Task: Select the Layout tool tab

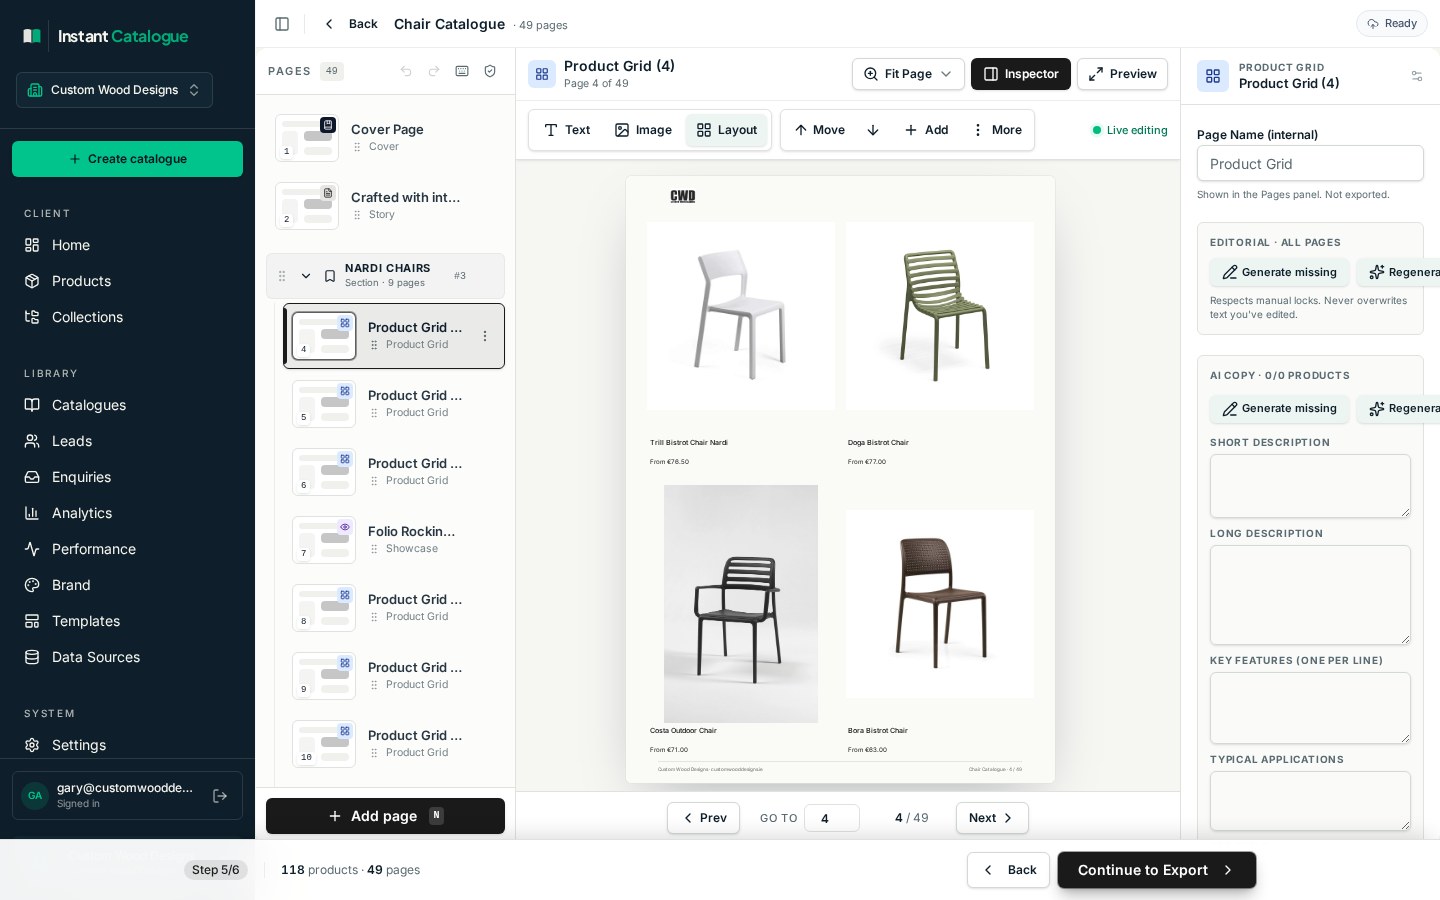Action: 727,130
